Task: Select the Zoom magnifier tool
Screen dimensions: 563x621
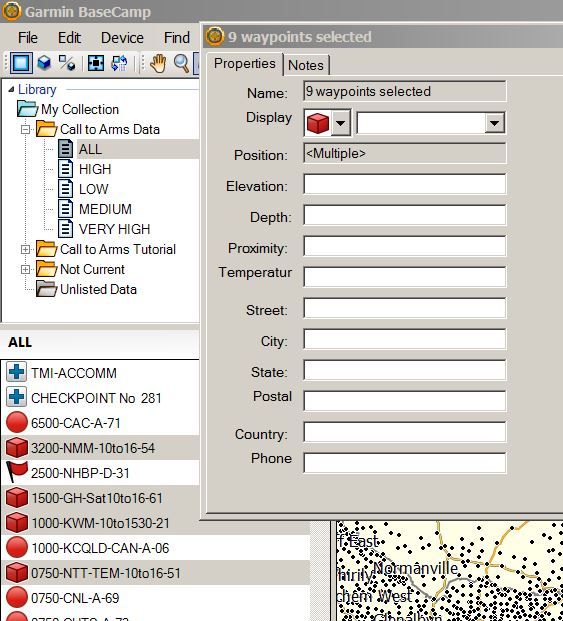Action: (x=182, y=63)
